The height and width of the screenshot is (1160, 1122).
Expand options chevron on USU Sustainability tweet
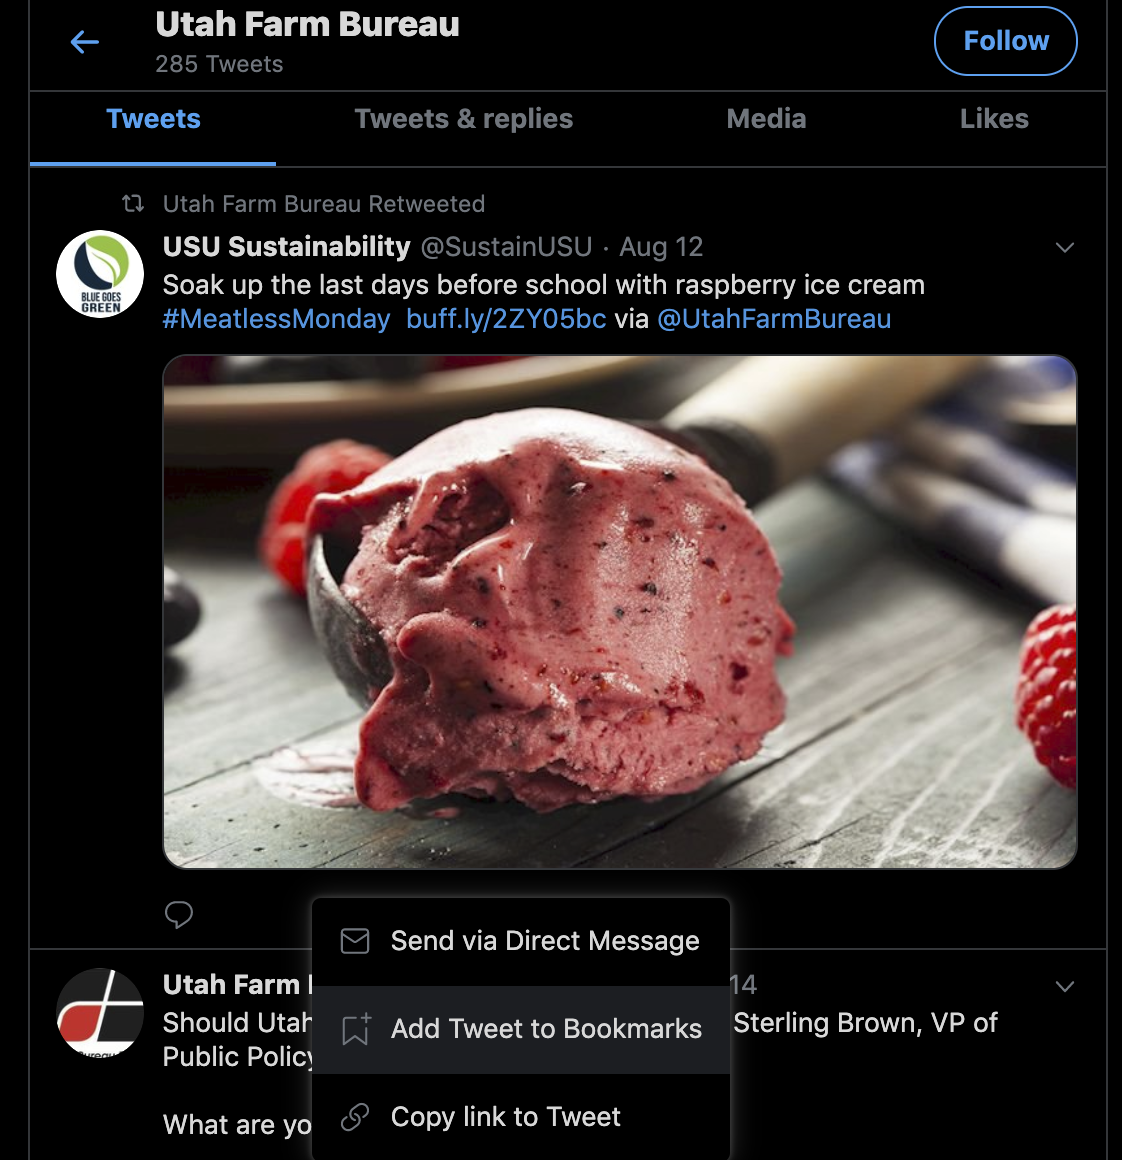tap(1065, 247)
